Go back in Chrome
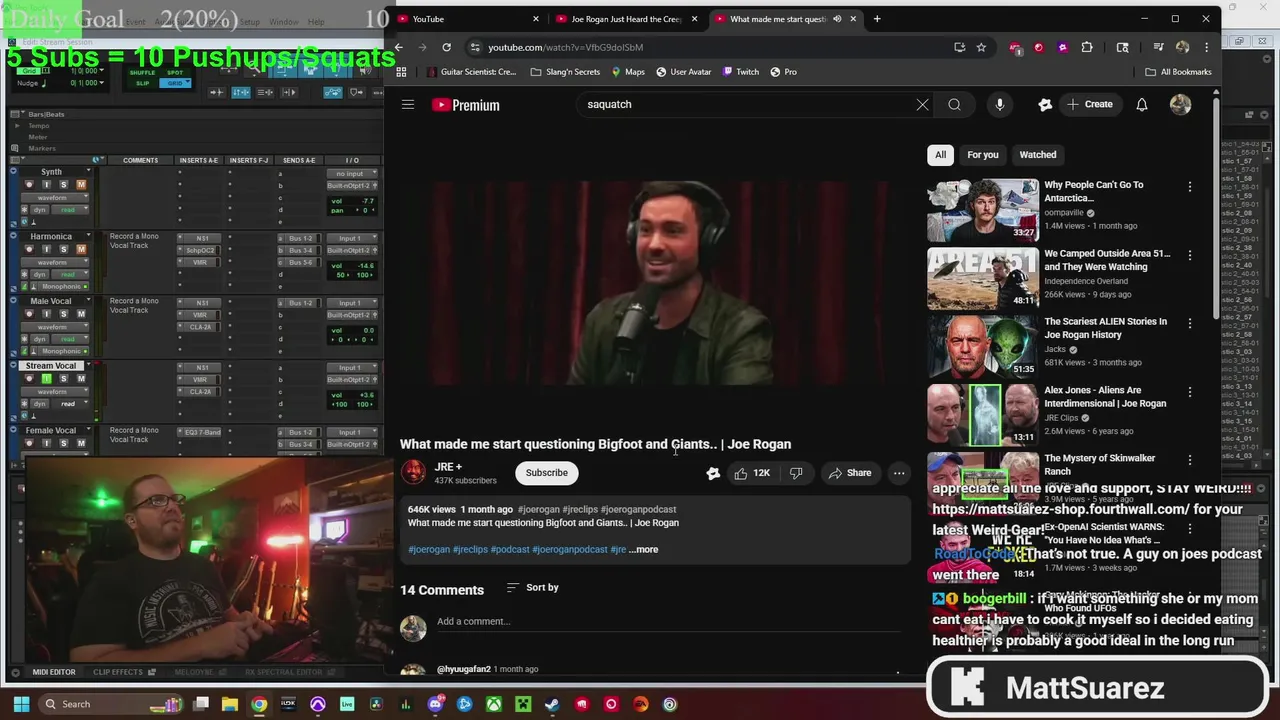Viewport: 1280px width, 720px height. (398, 47)
